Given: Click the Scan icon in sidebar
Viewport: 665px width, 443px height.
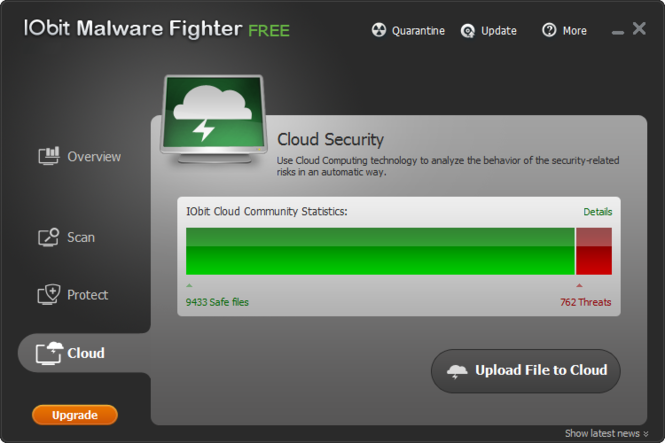Looking at the screenshot, I should click(x=49, y=237).
